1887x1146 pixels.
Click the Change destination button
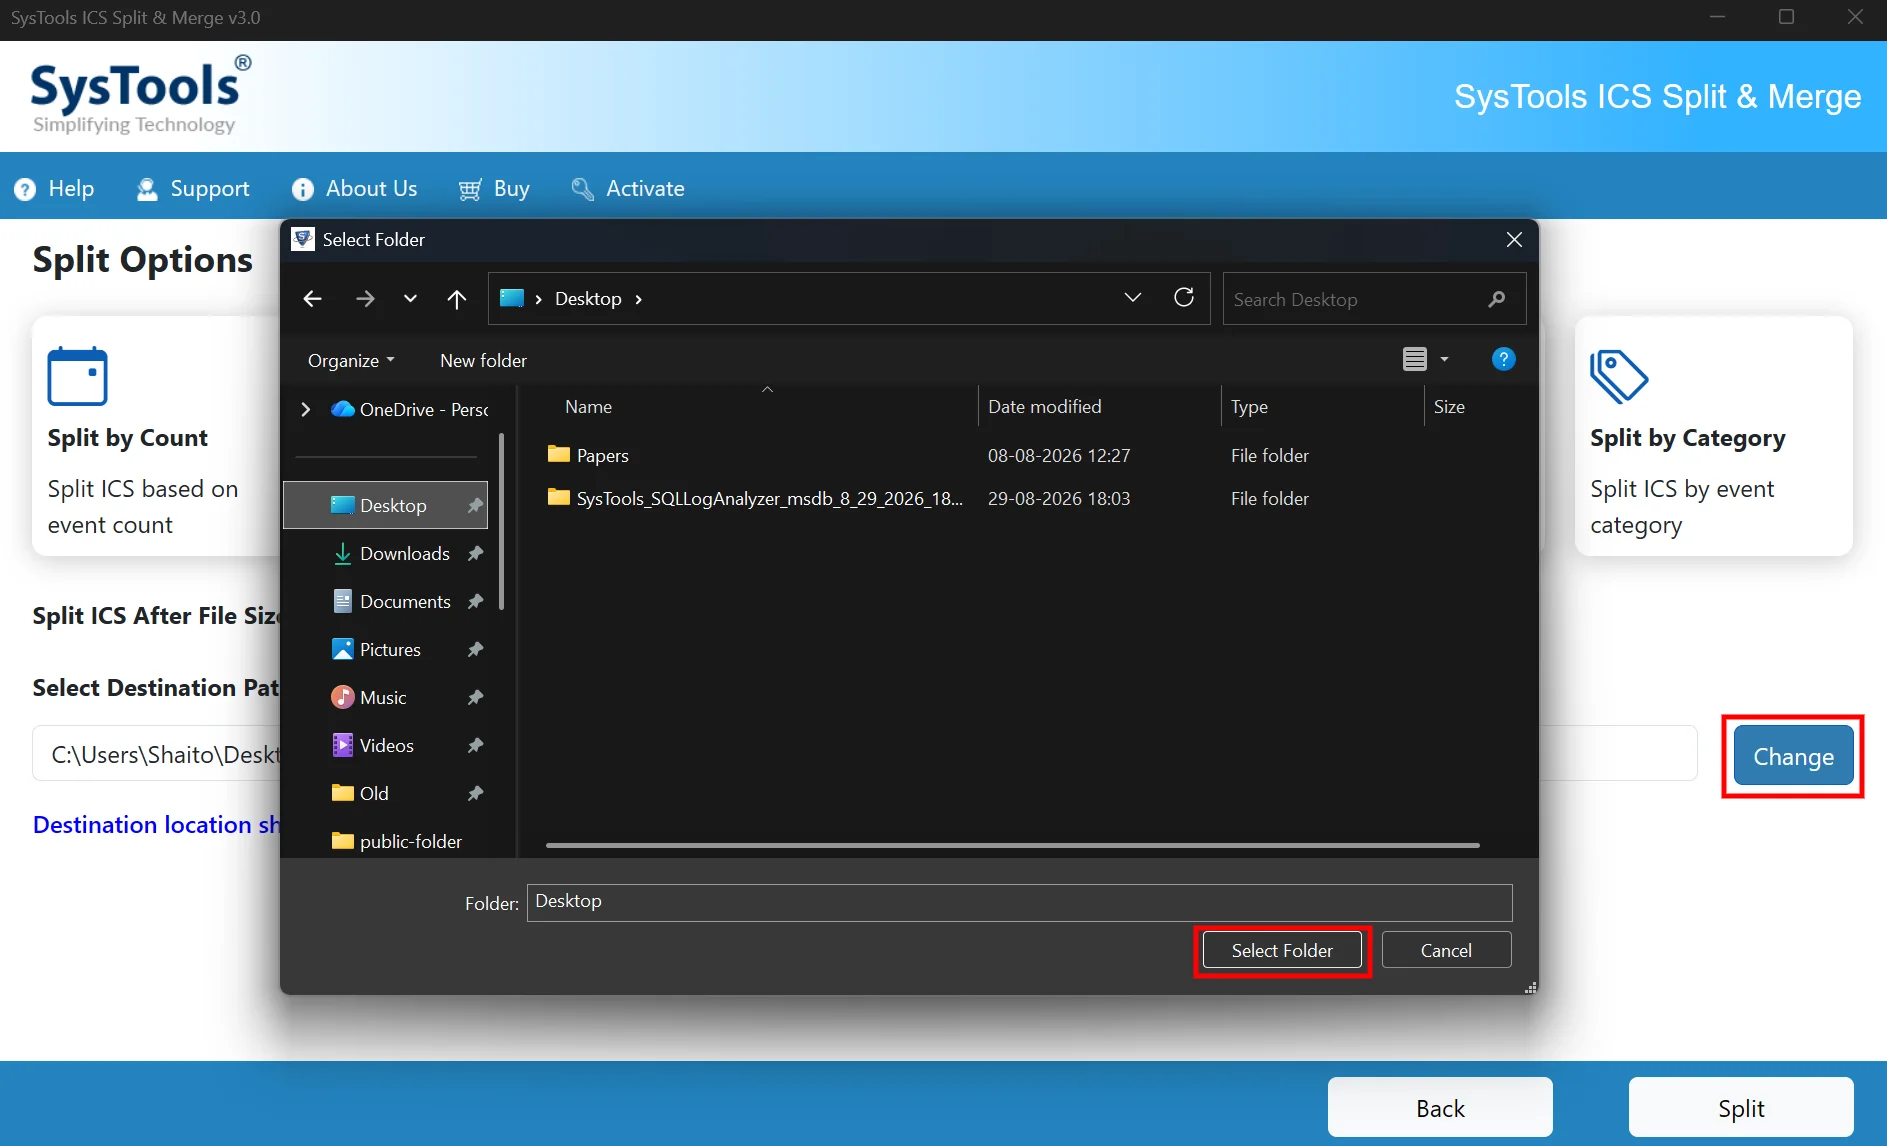tap(1793, 756)
